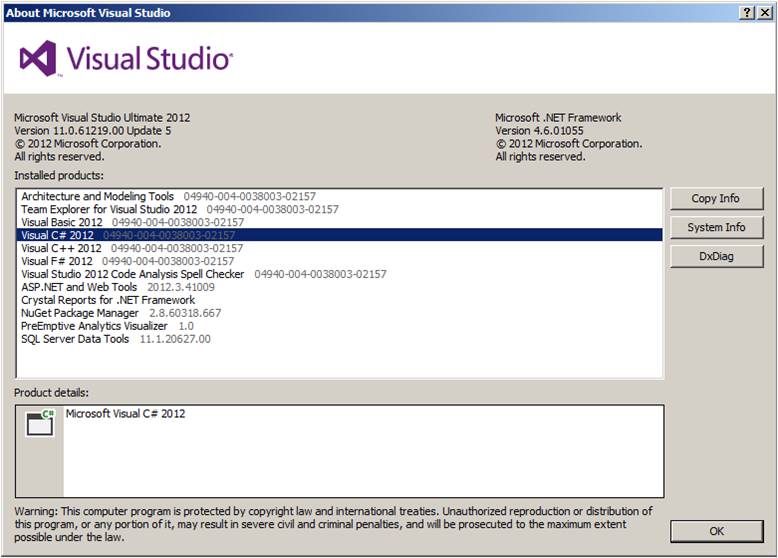The height and width of the screenshot is (558, 778).
Task: Click Version 11.0.61219.00 Update 5 text
Action: (x=93, y=131)
